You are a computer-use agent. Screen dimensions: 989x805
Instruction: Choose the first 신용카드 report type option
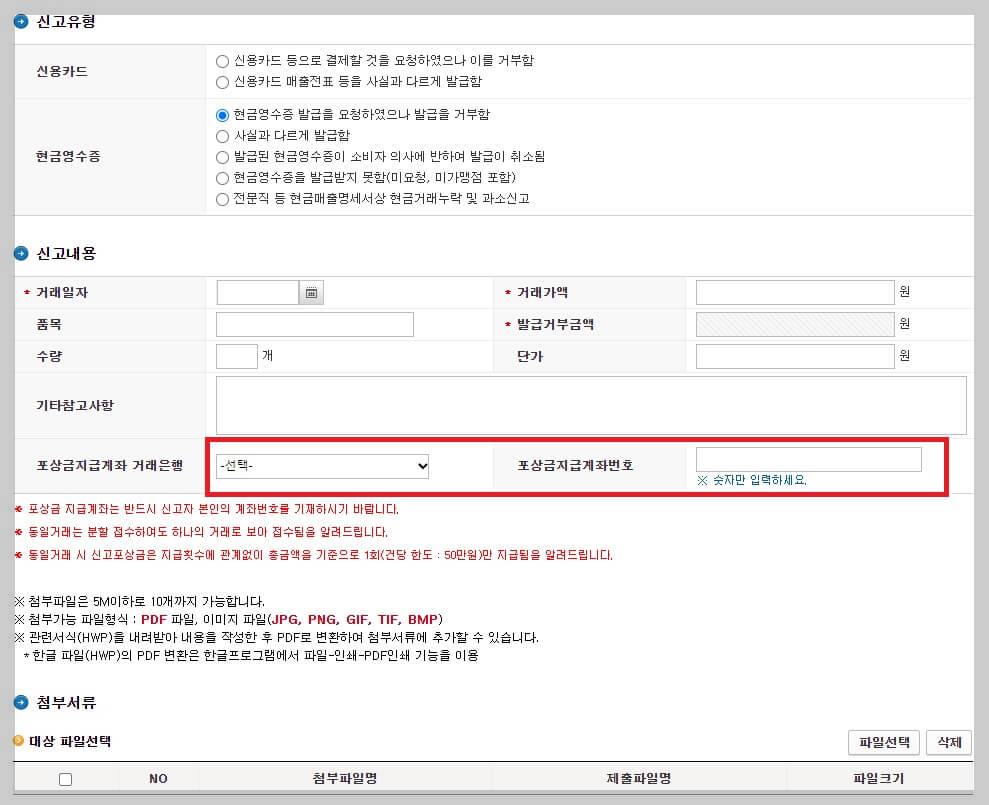[x=221, y=60]
